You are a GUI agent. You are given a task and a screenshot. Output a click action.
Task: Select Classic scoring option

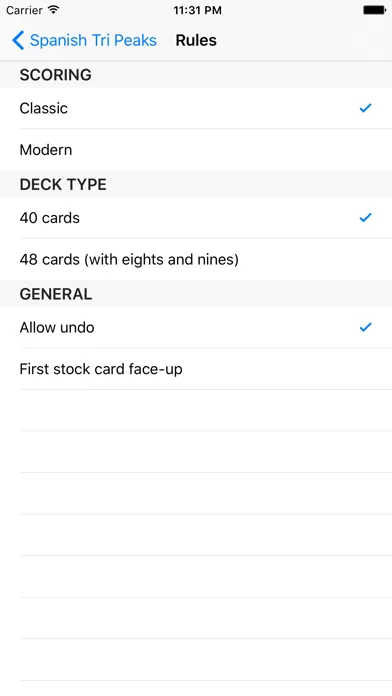196,108
